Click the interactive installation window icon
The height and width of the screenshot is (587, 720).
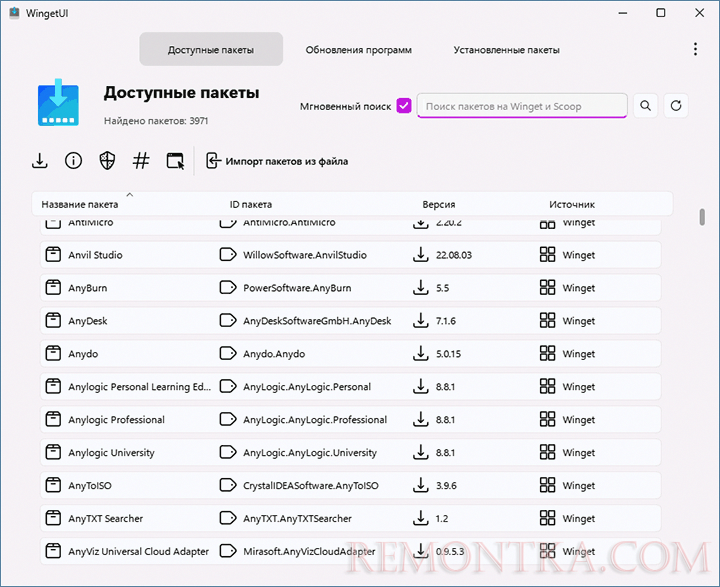point(175,161)
